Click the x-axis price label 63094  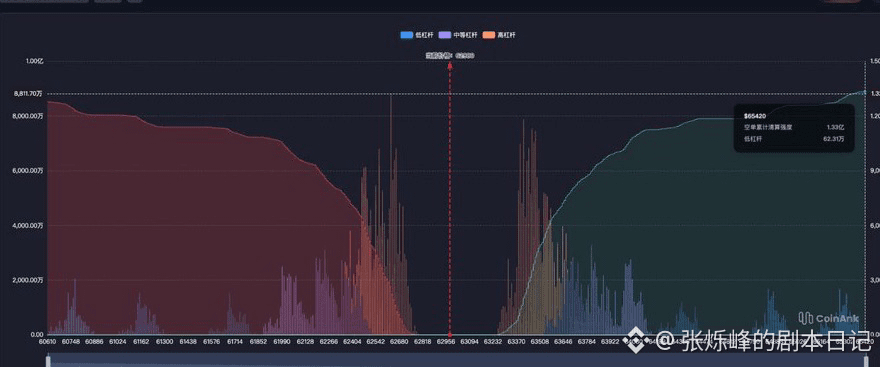470,342
